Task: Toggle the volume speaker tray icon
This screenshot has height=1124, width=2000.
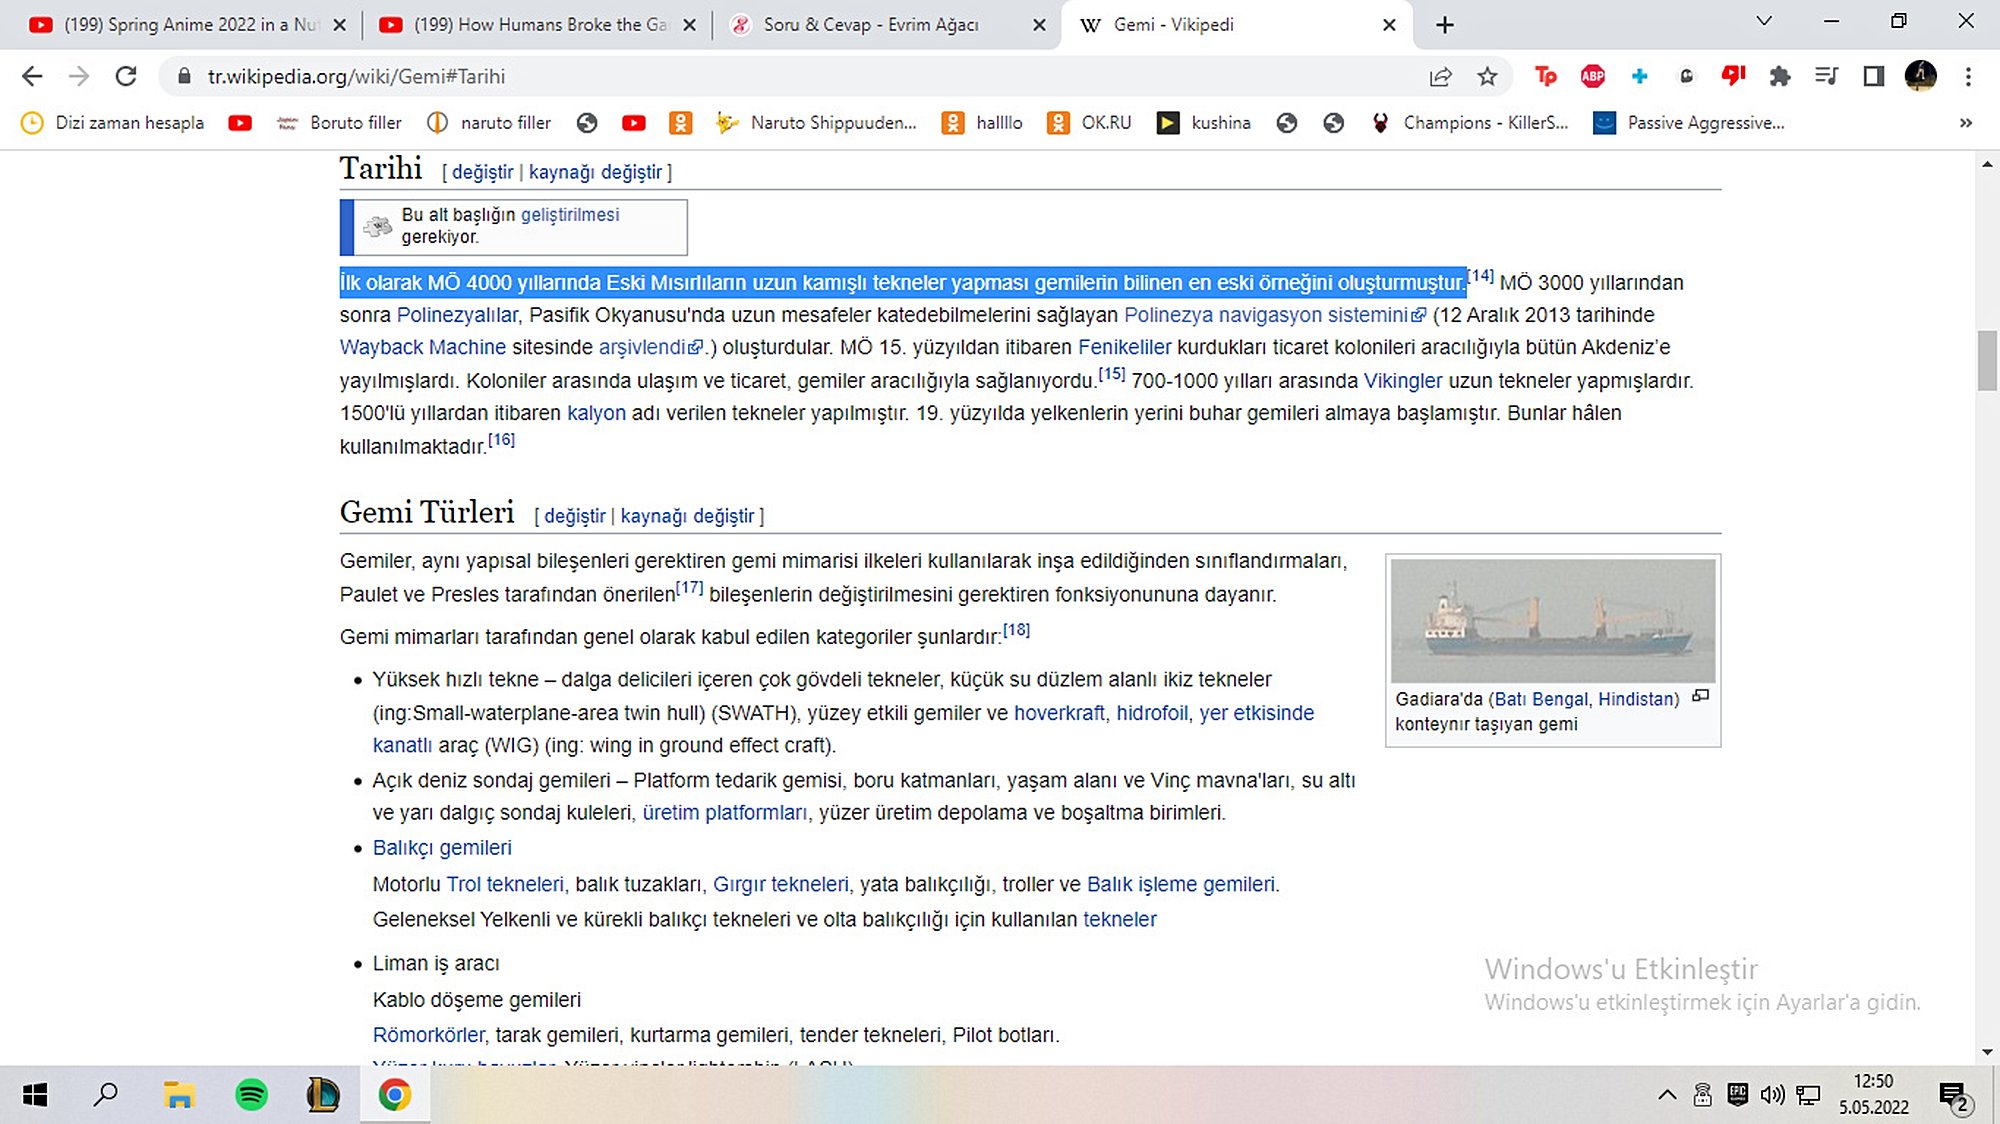Action: [1772, 1095]
